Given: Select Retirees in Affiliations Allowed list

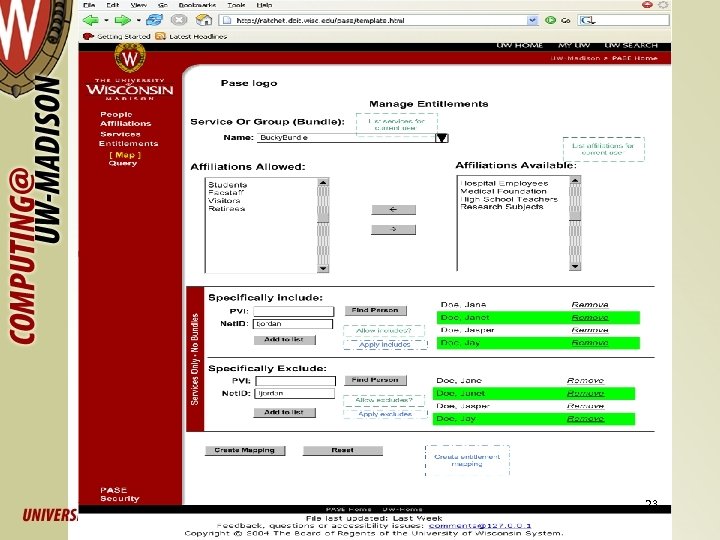Looking at the screenshot, I should (x=226, y=208).
